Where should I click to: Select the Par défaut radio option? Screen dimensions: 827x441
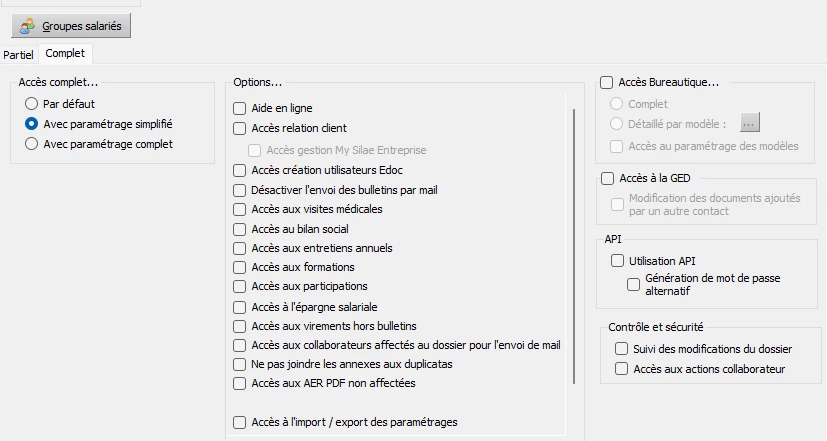(32, 104)
